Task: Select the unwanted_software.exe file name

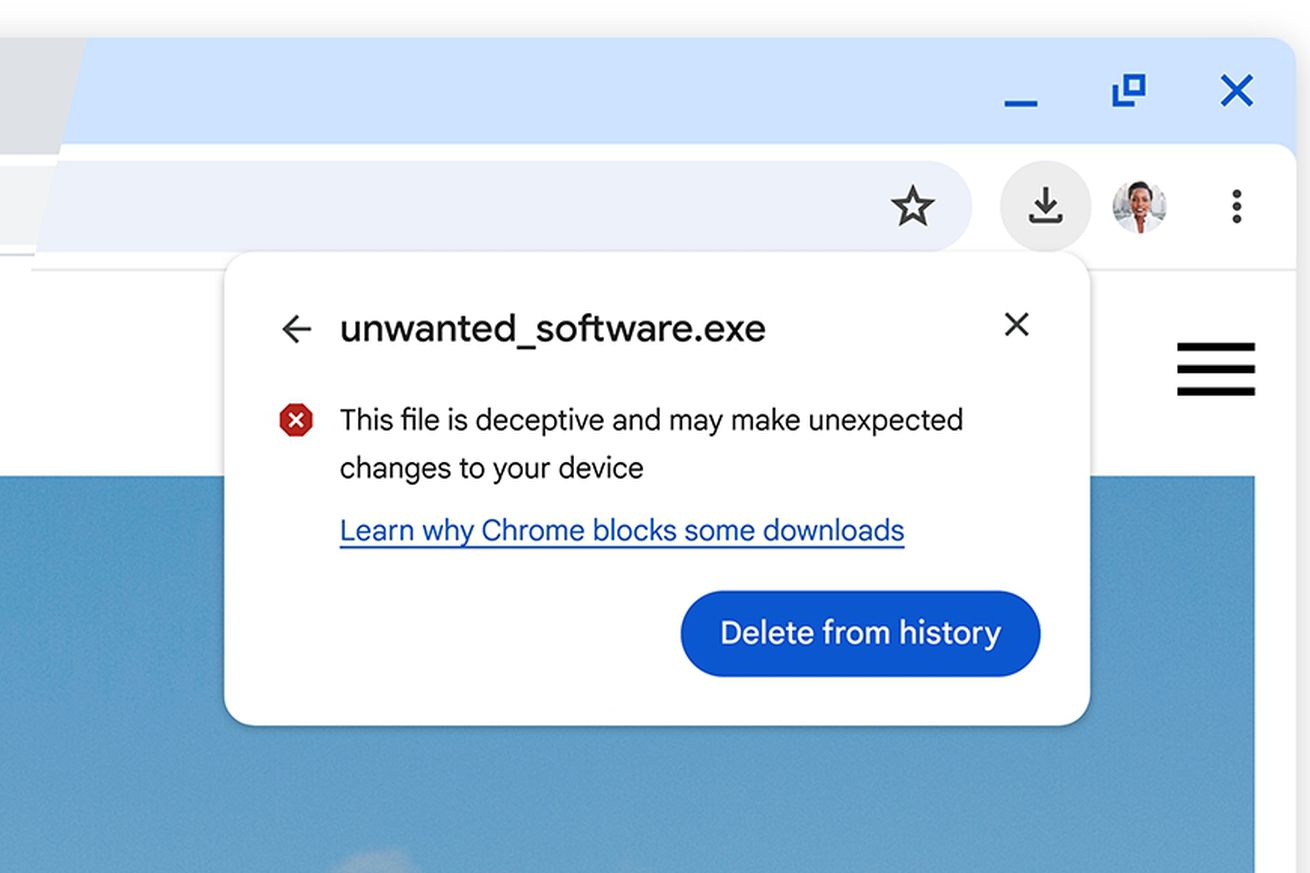Action: pos(552,329)
